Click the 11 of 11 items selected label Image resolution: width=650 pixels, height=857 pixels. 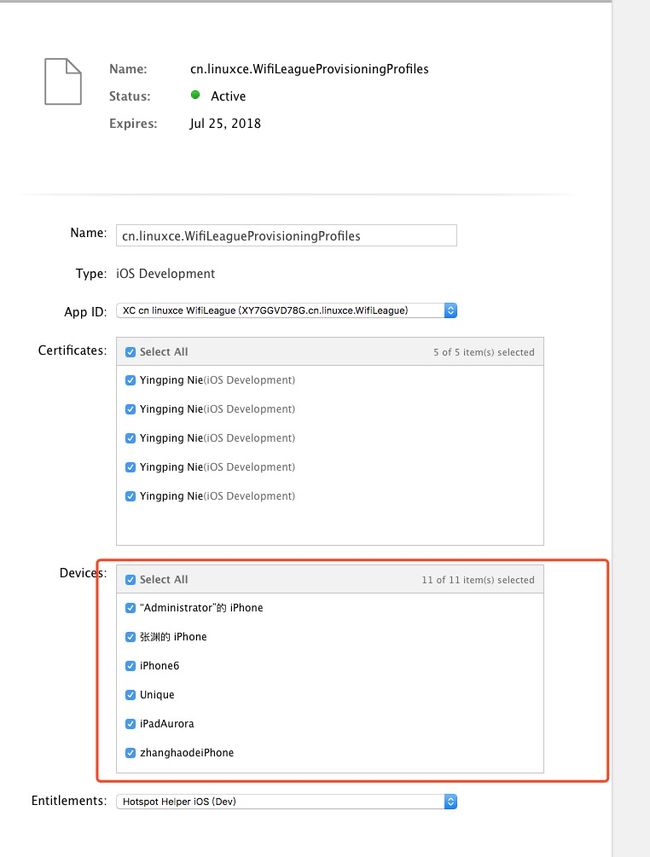(x=478, y=580)
